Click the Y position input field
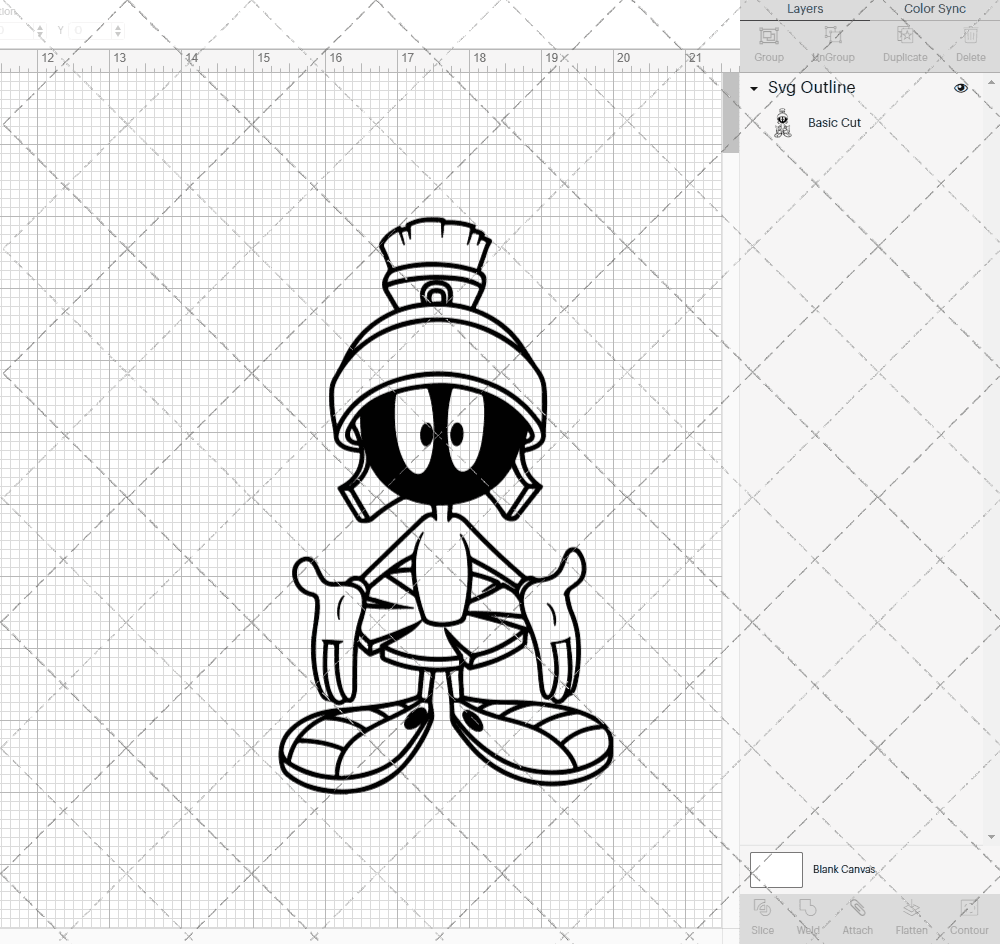 click(89, 30)
